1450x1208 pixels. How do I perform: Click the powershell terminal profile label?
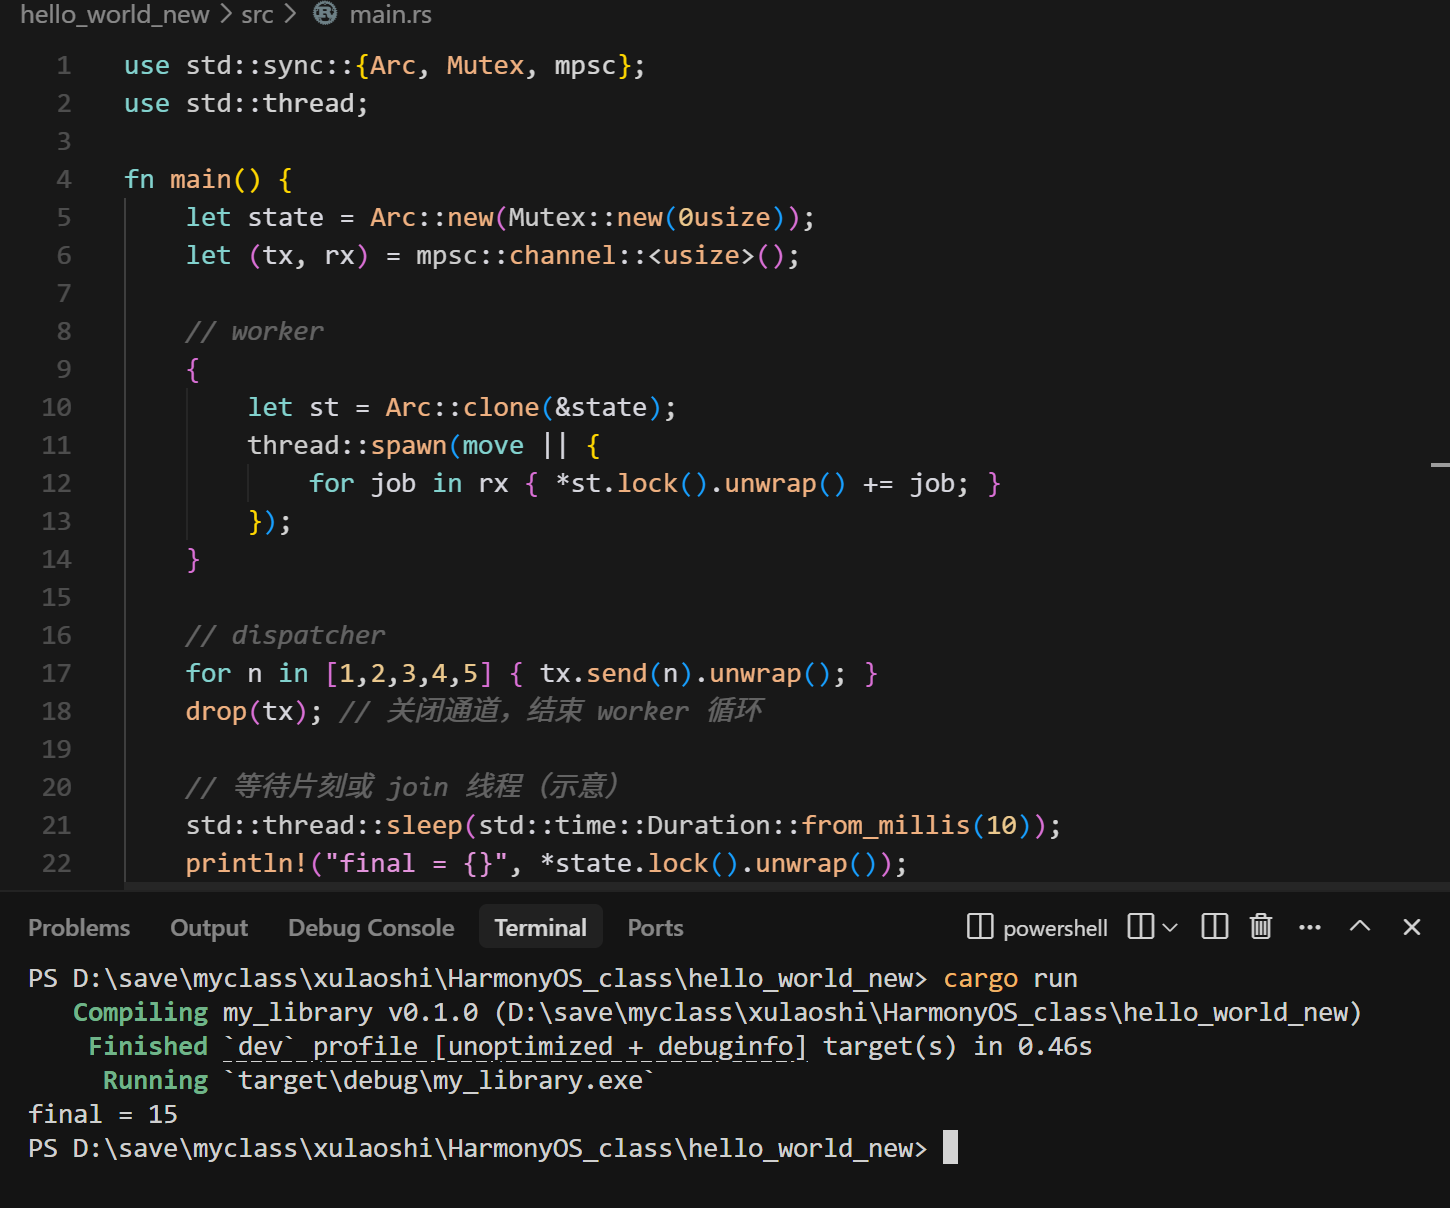pos(1055,929)
